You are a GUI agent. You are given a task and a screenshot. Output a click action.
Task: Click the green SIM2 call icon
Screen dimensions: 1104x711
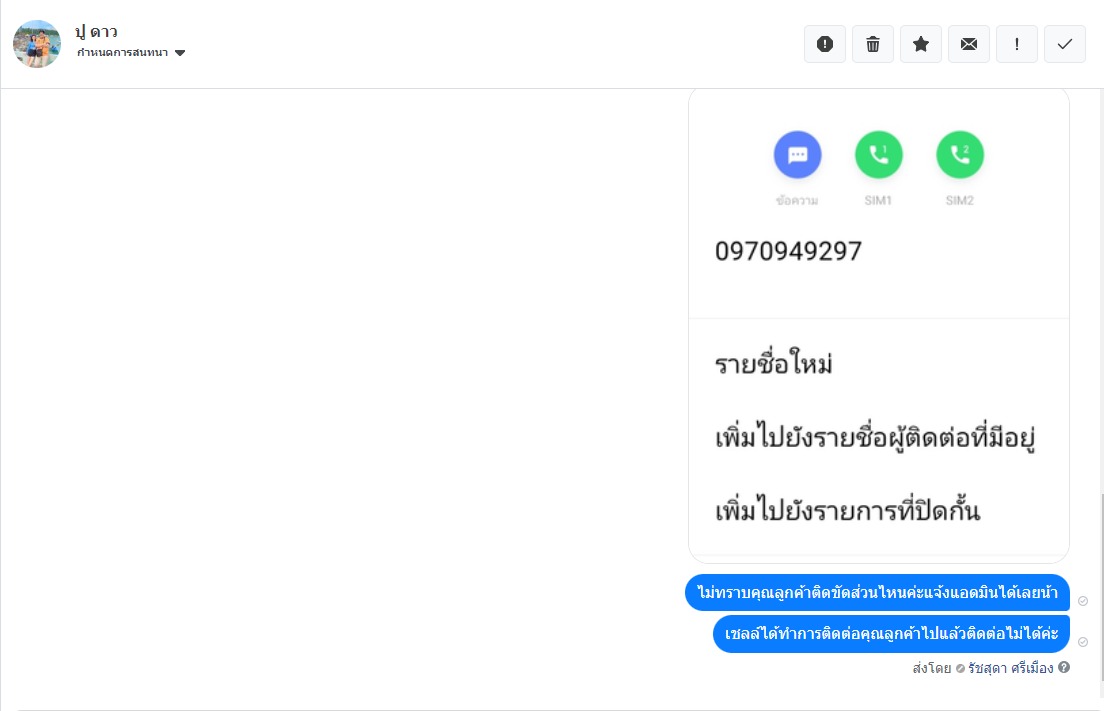tap(960, 155)
